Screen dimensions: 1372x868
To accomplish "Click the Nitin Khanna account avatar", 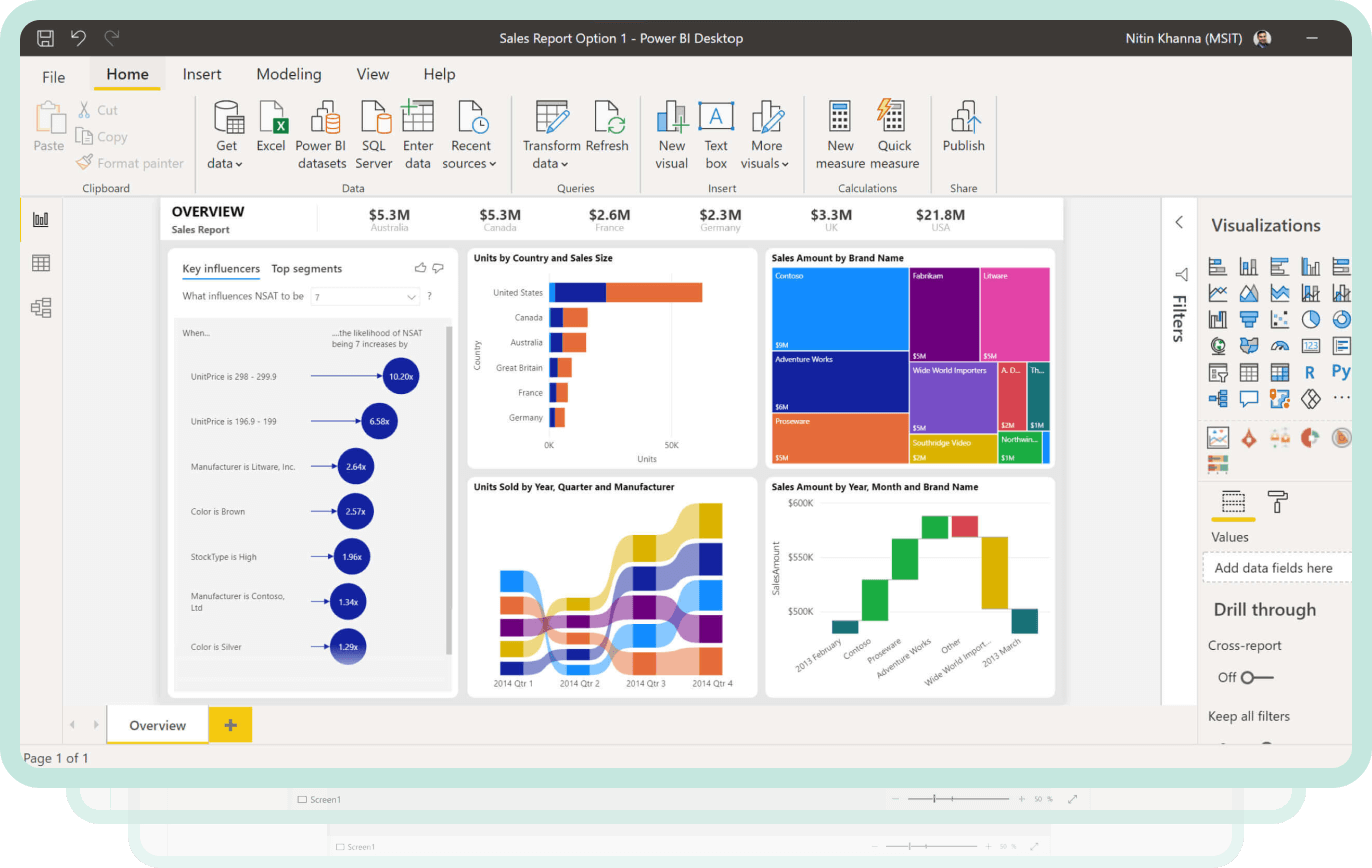I will (1262, 38).
